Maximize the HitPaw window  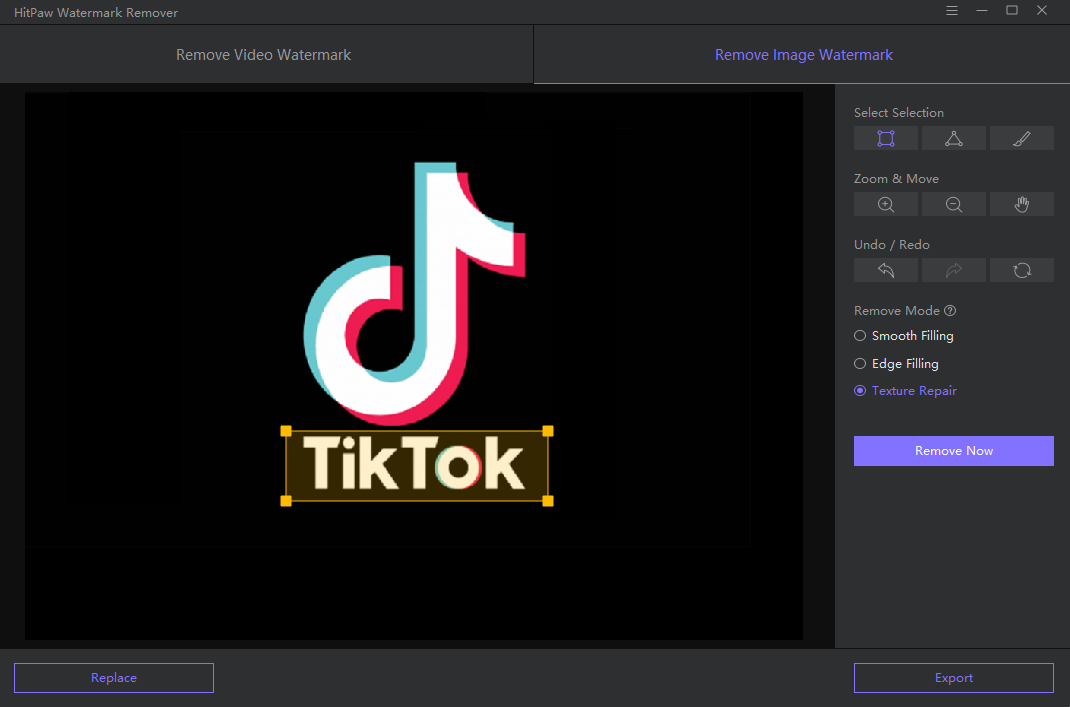pos(1012,10)
